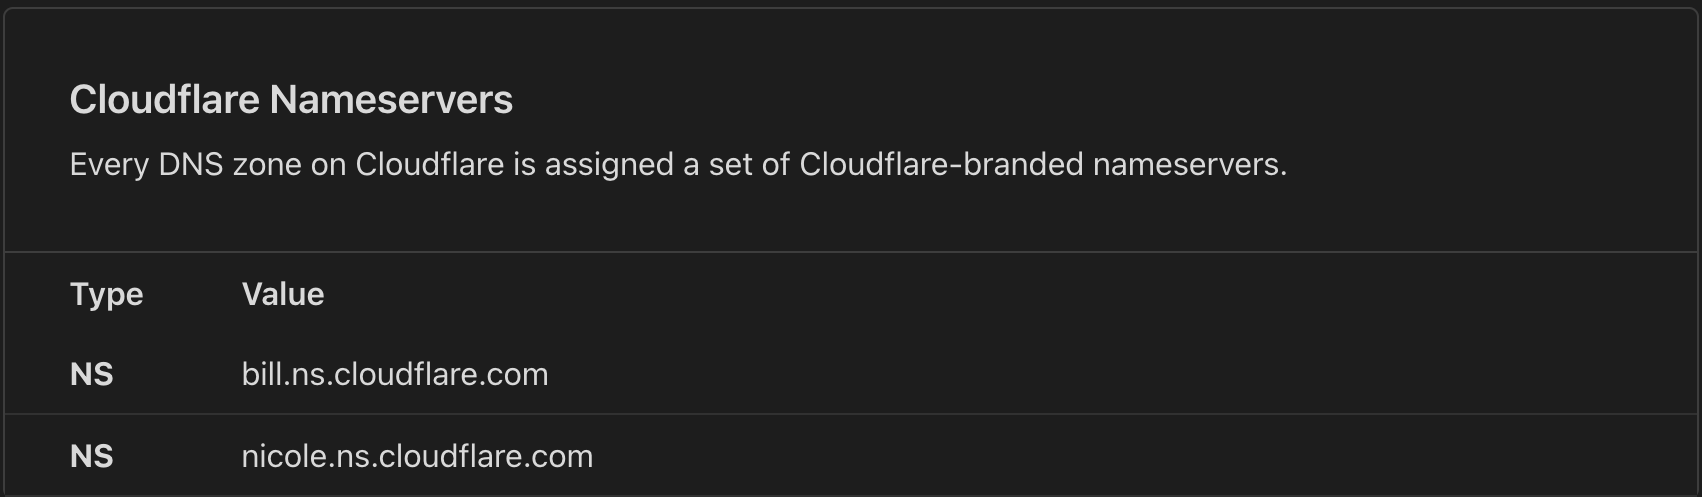Screen dimensions: 1702x497
Task: Click the word "Every" starting the description
Action: click(109, 164)
